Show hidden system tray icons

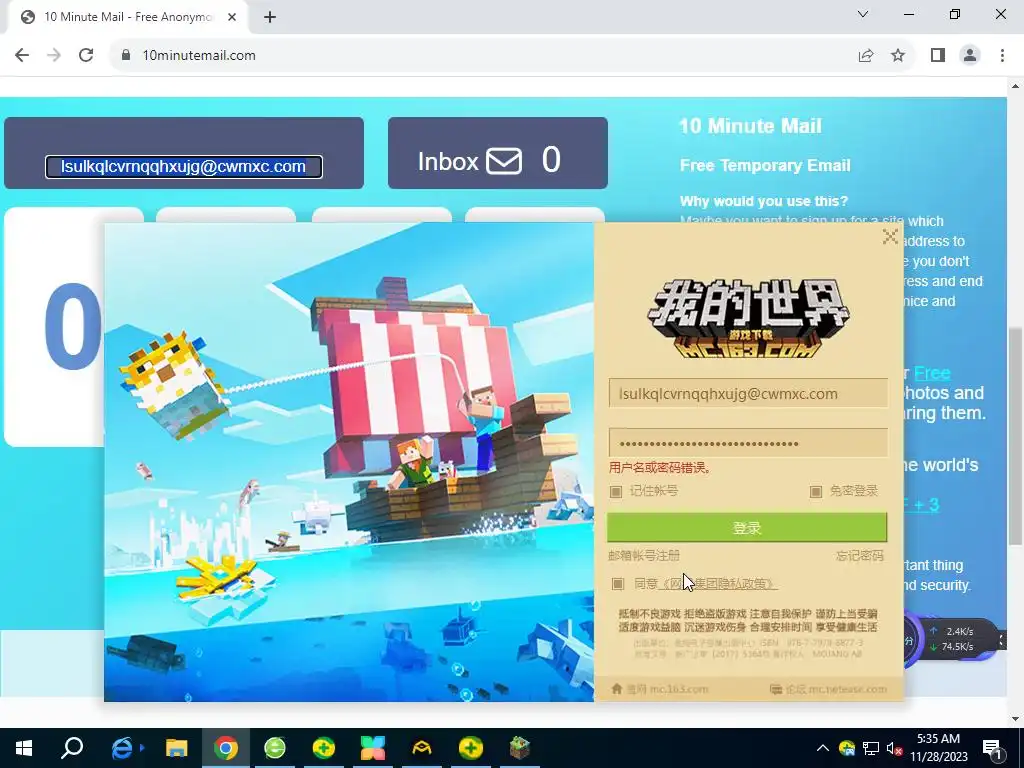(x=823, y=748)
